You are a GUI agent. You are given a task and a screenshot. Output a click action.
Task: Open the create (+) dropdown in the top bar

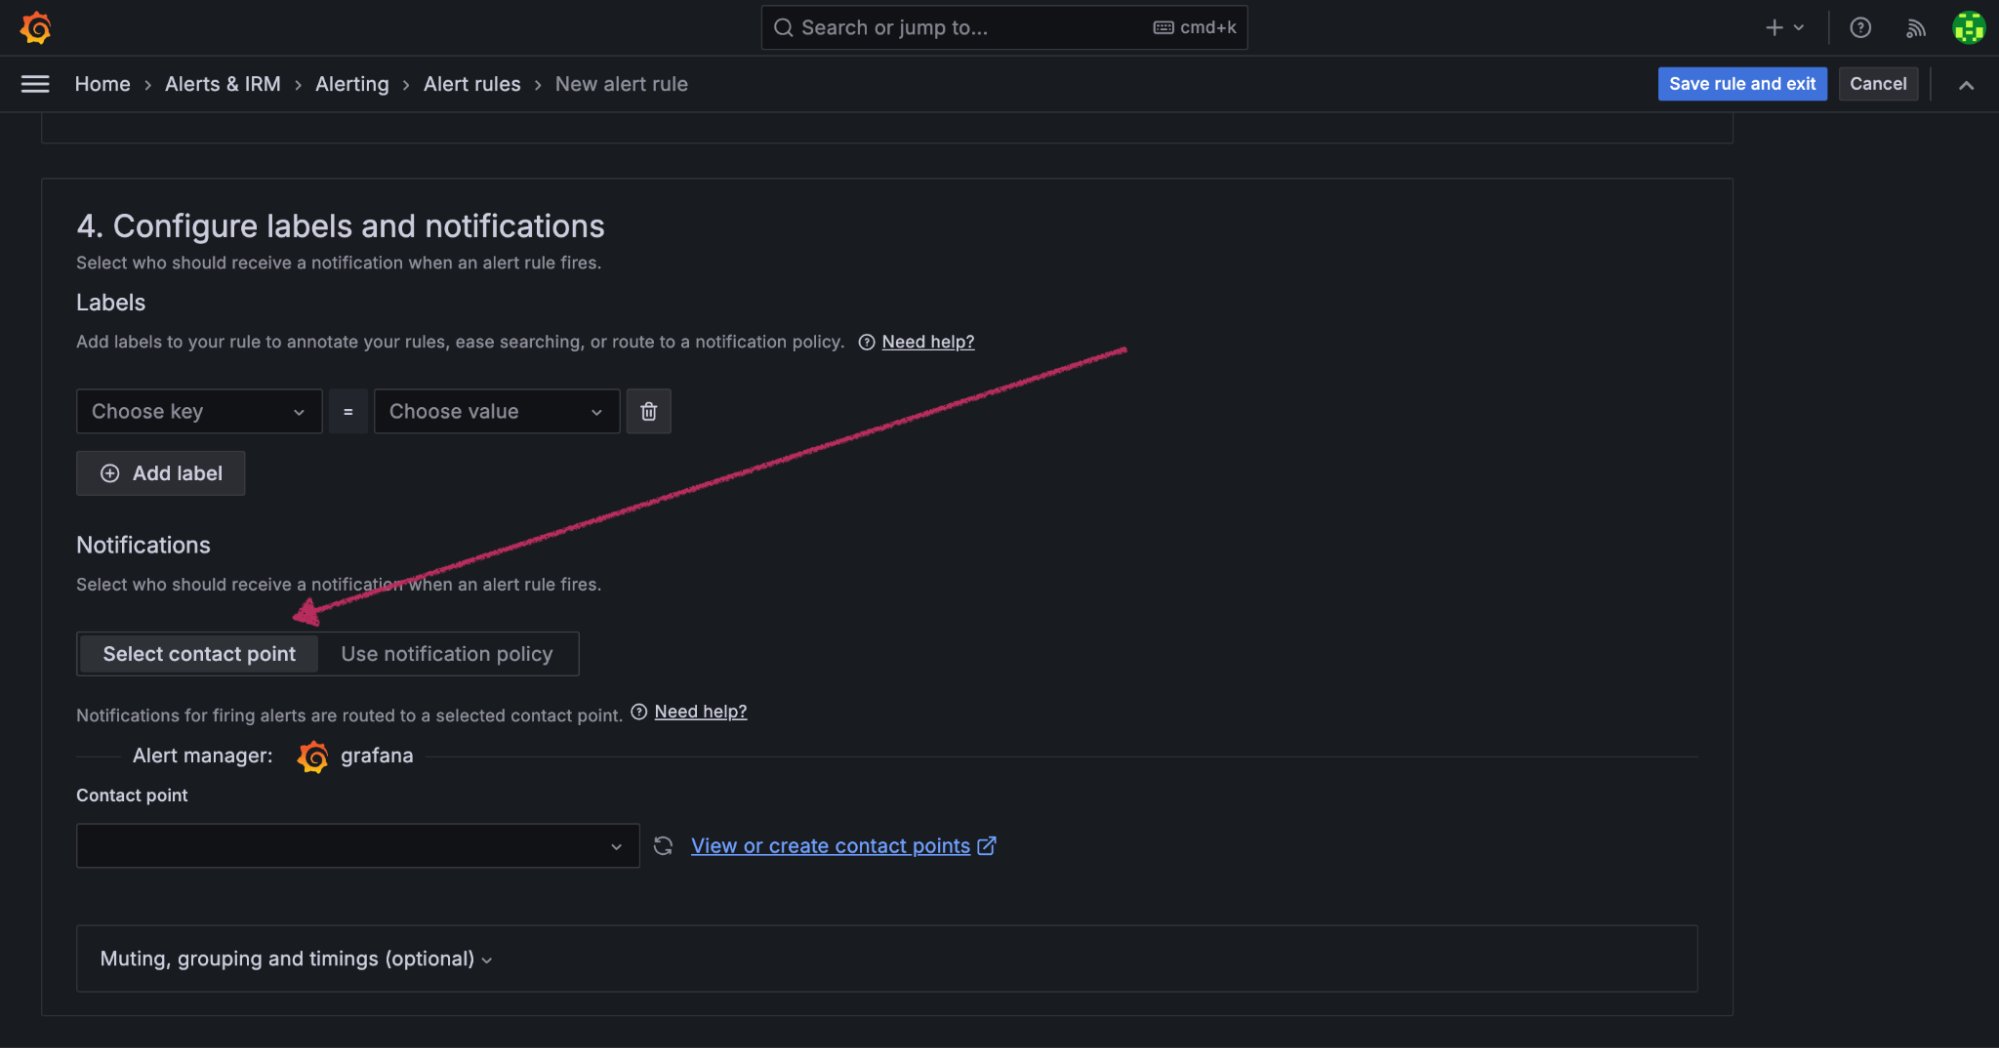point(1782,27)
